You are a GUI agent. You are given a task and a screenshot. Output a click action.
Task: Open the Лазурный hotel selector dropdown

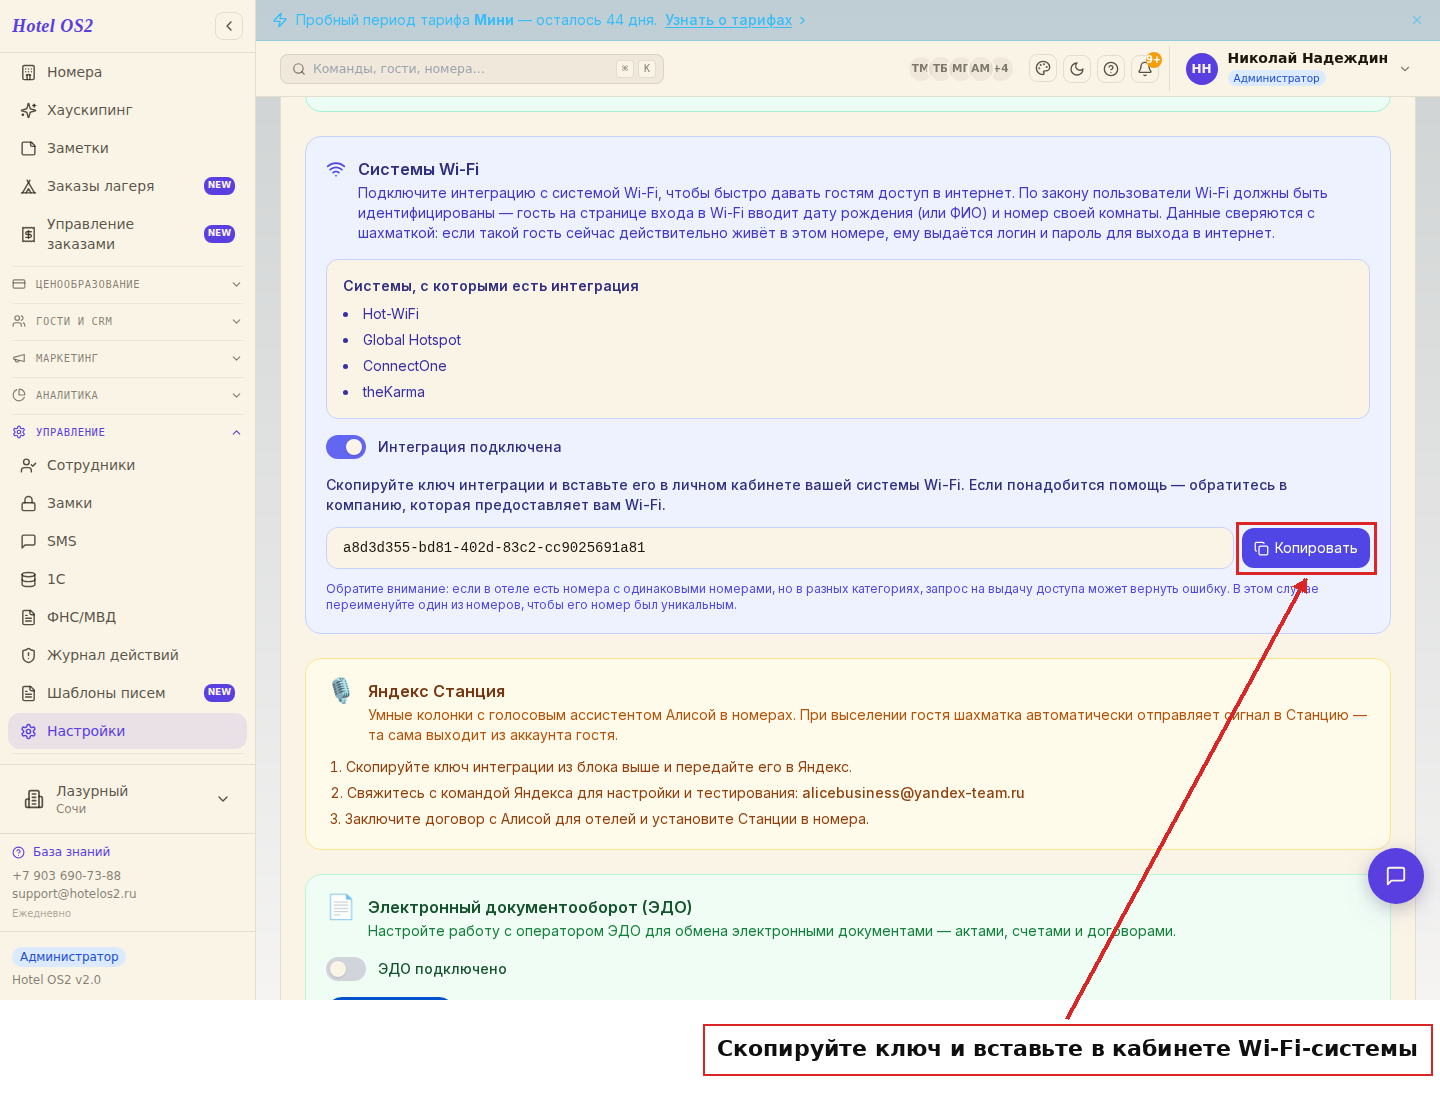pyautogui.click(x=127, y=799)
